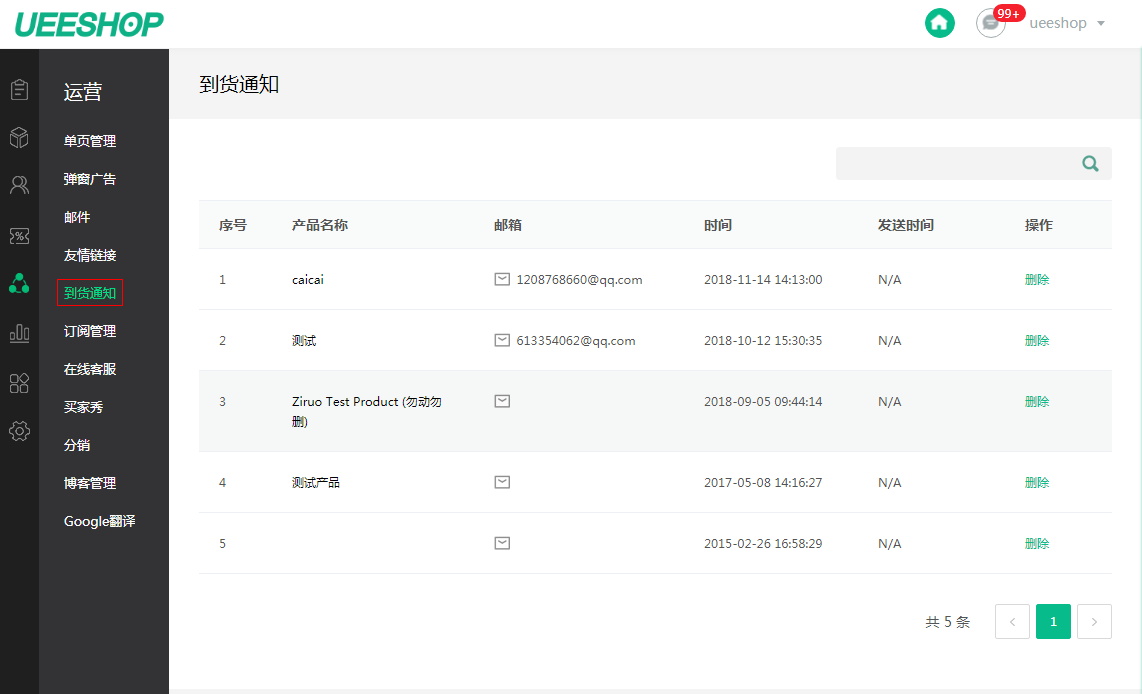Click the UEESHOP logo

click(x=89, y=24)
